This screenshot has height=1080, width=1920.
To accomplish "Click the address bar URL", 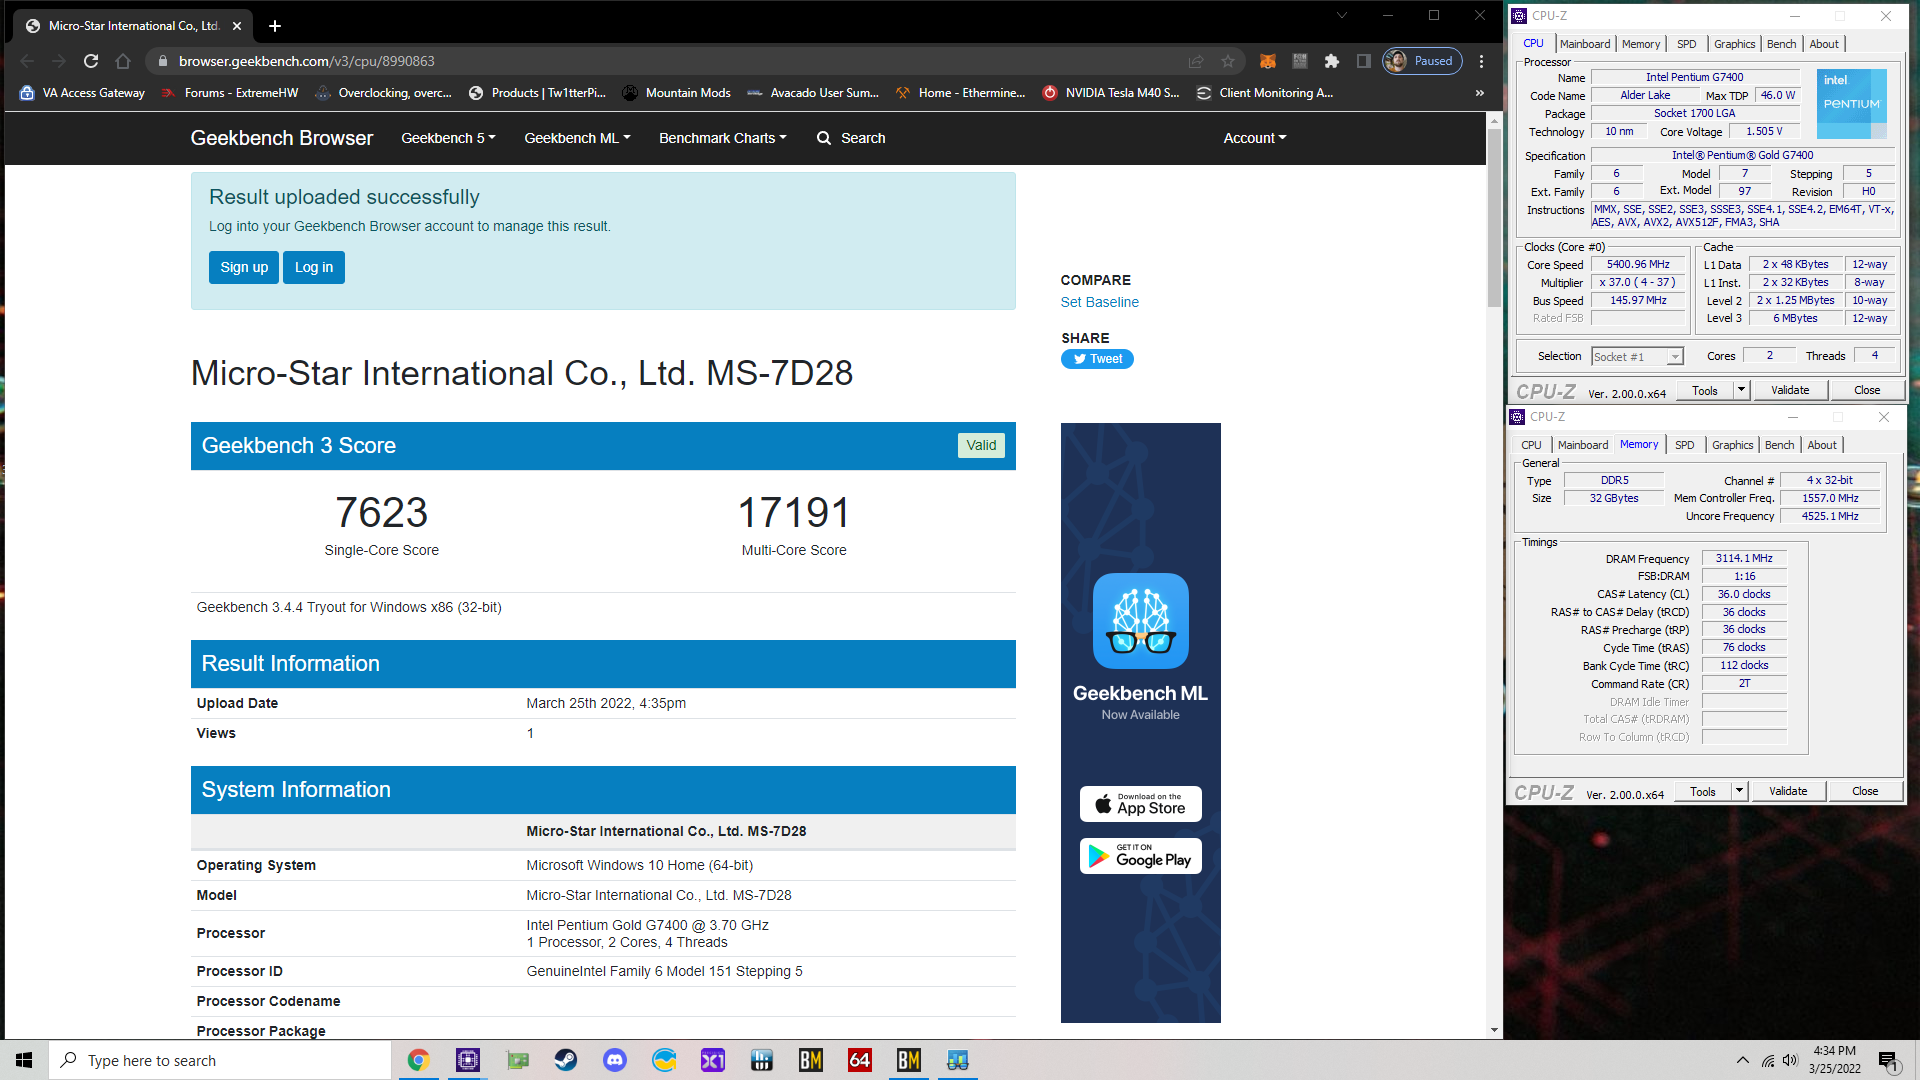I will 306,61.
